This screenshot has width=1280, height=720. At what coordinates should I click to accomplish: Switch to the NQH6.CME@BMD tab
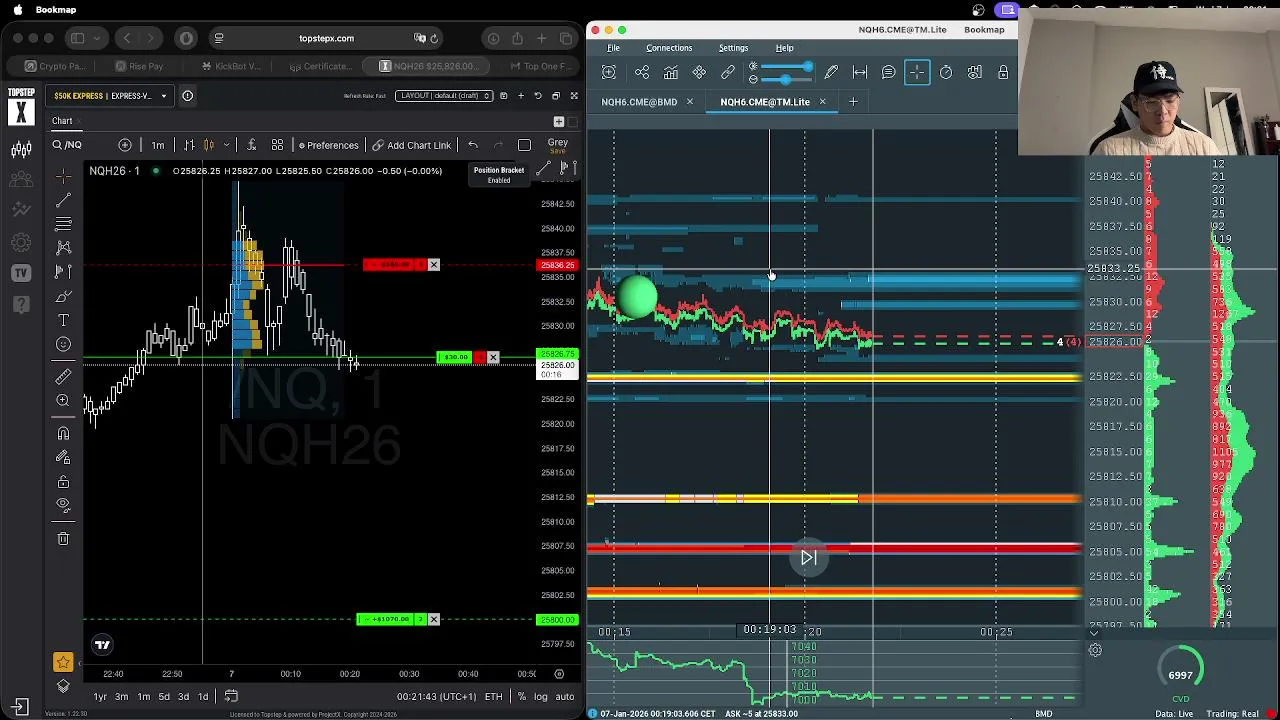click(639, 102)
